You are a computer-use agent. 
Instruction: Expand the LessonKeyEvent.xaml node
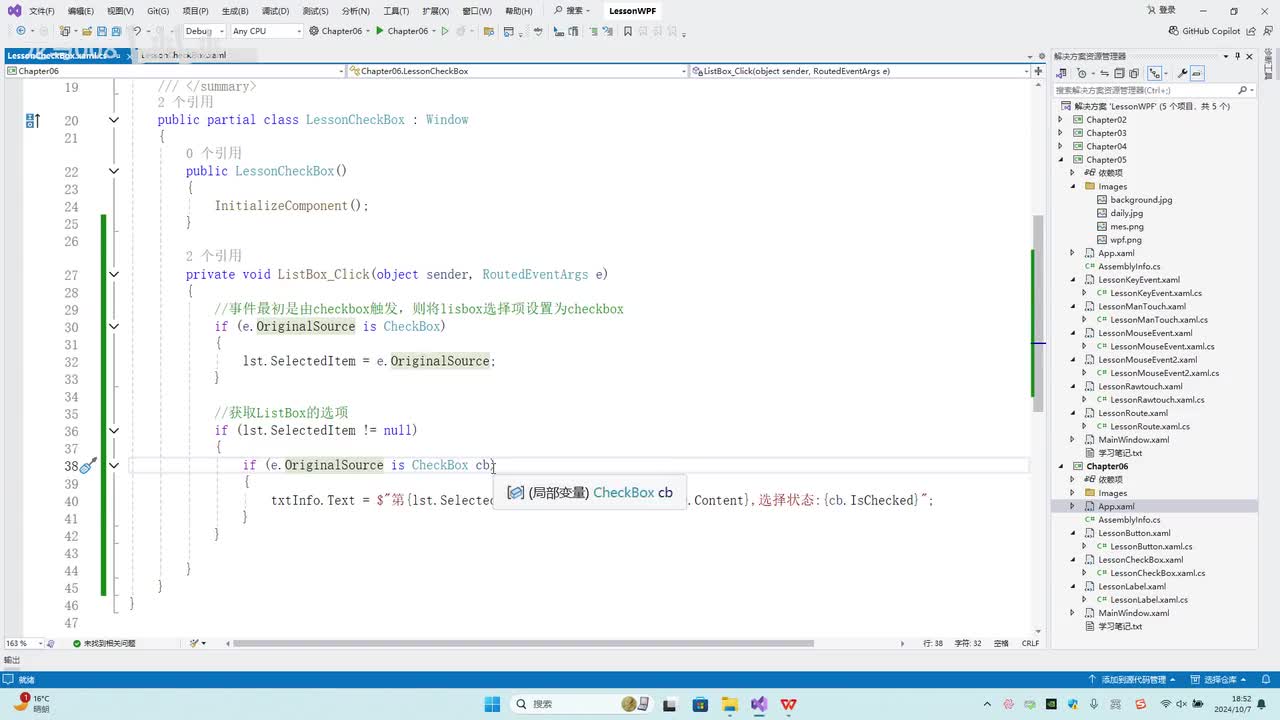(x=1073, y=280)
